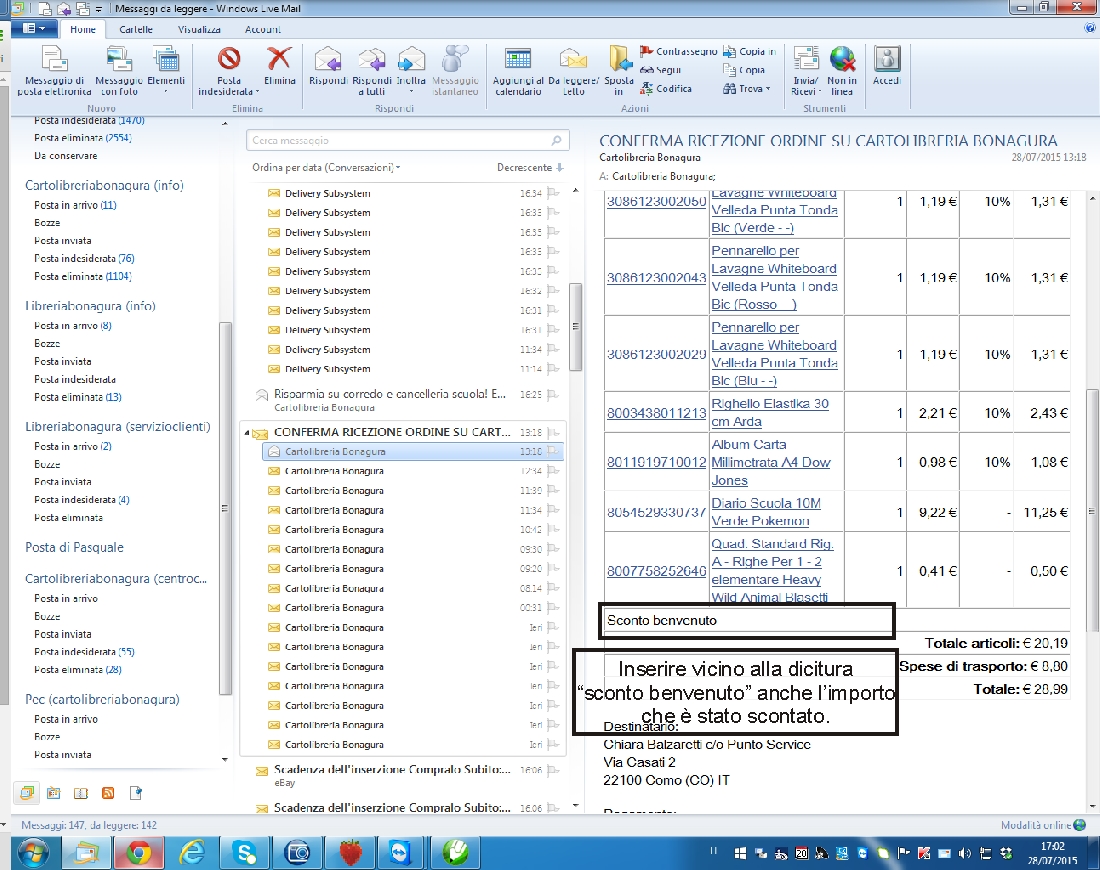Expand the Trova dropdown
The height and width of the screenshot is (870, 1100).
(746, 88)
